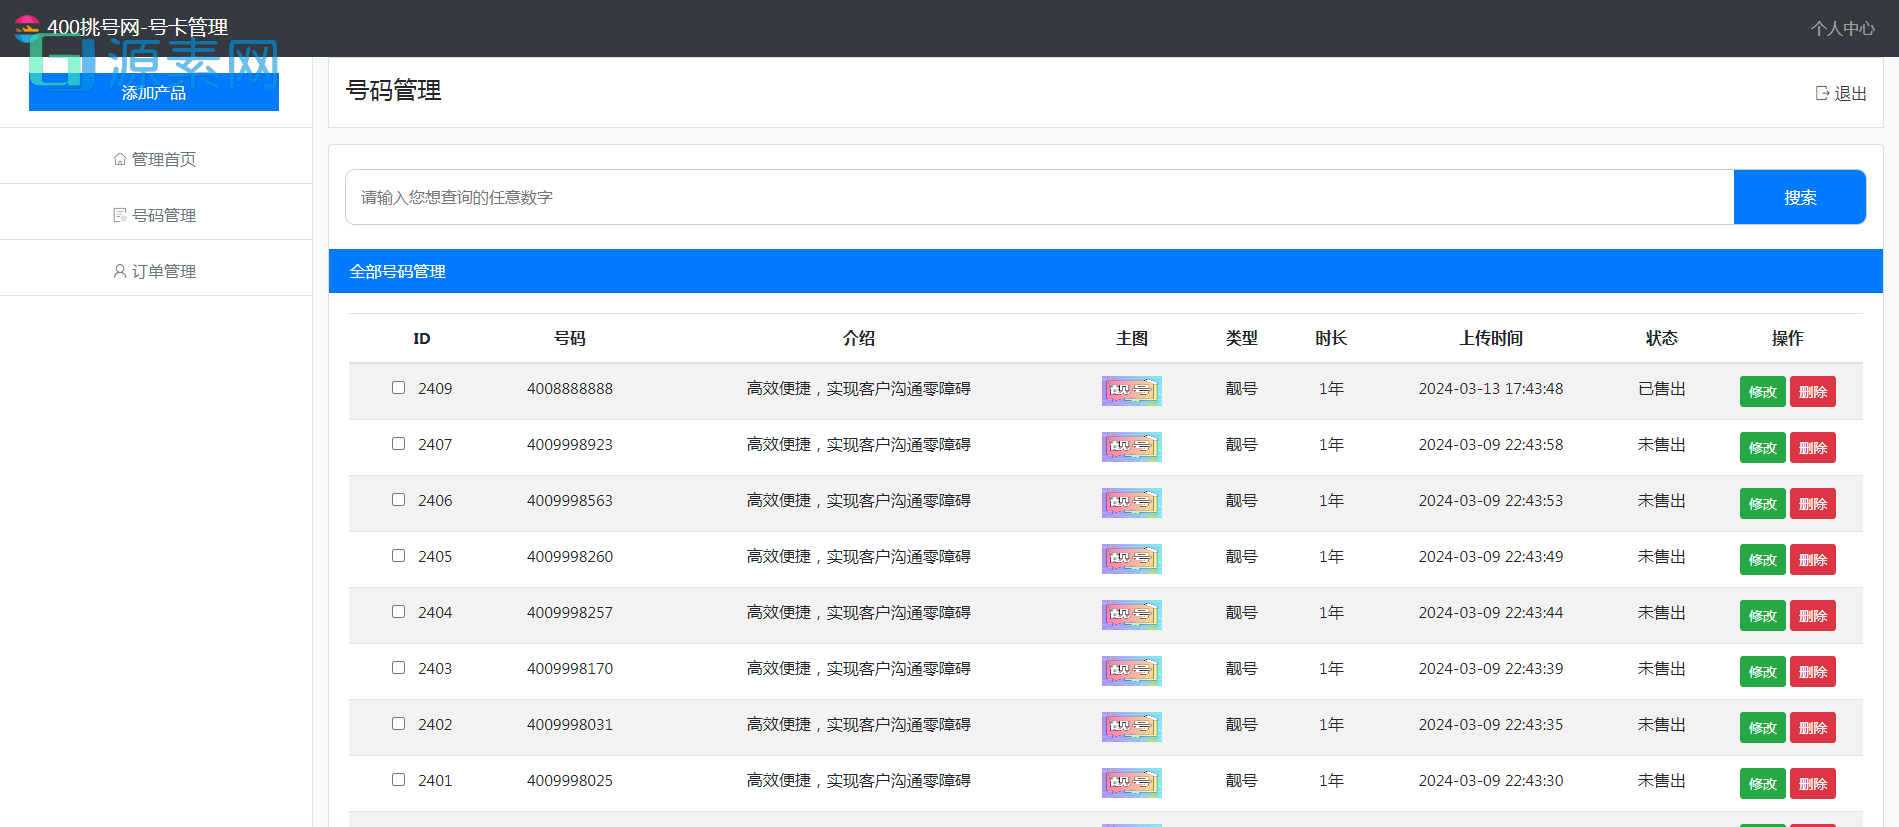Viewport: 1899px width, 827px height.
Task: Click the 退出 link
Action: (1841, 93)
